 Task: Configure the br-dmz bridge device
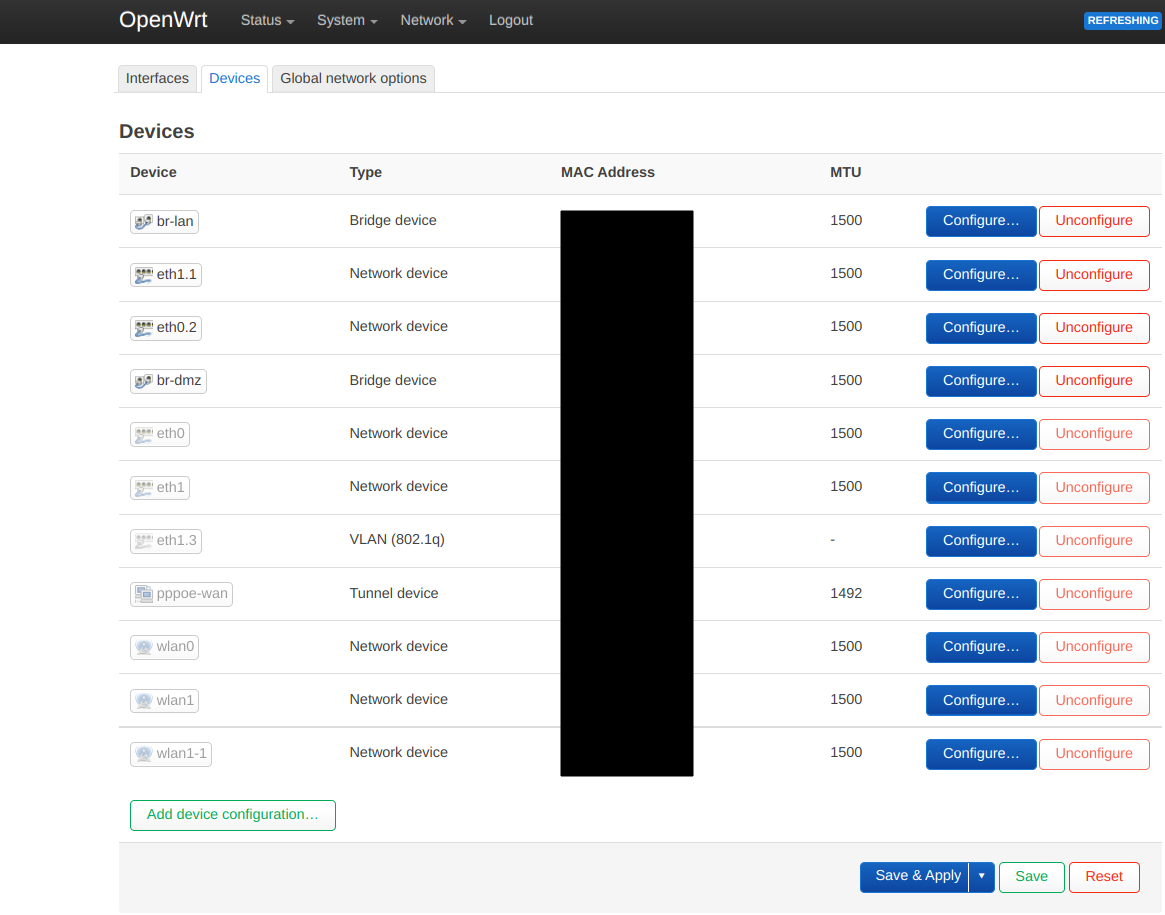[x=981, y=381]
